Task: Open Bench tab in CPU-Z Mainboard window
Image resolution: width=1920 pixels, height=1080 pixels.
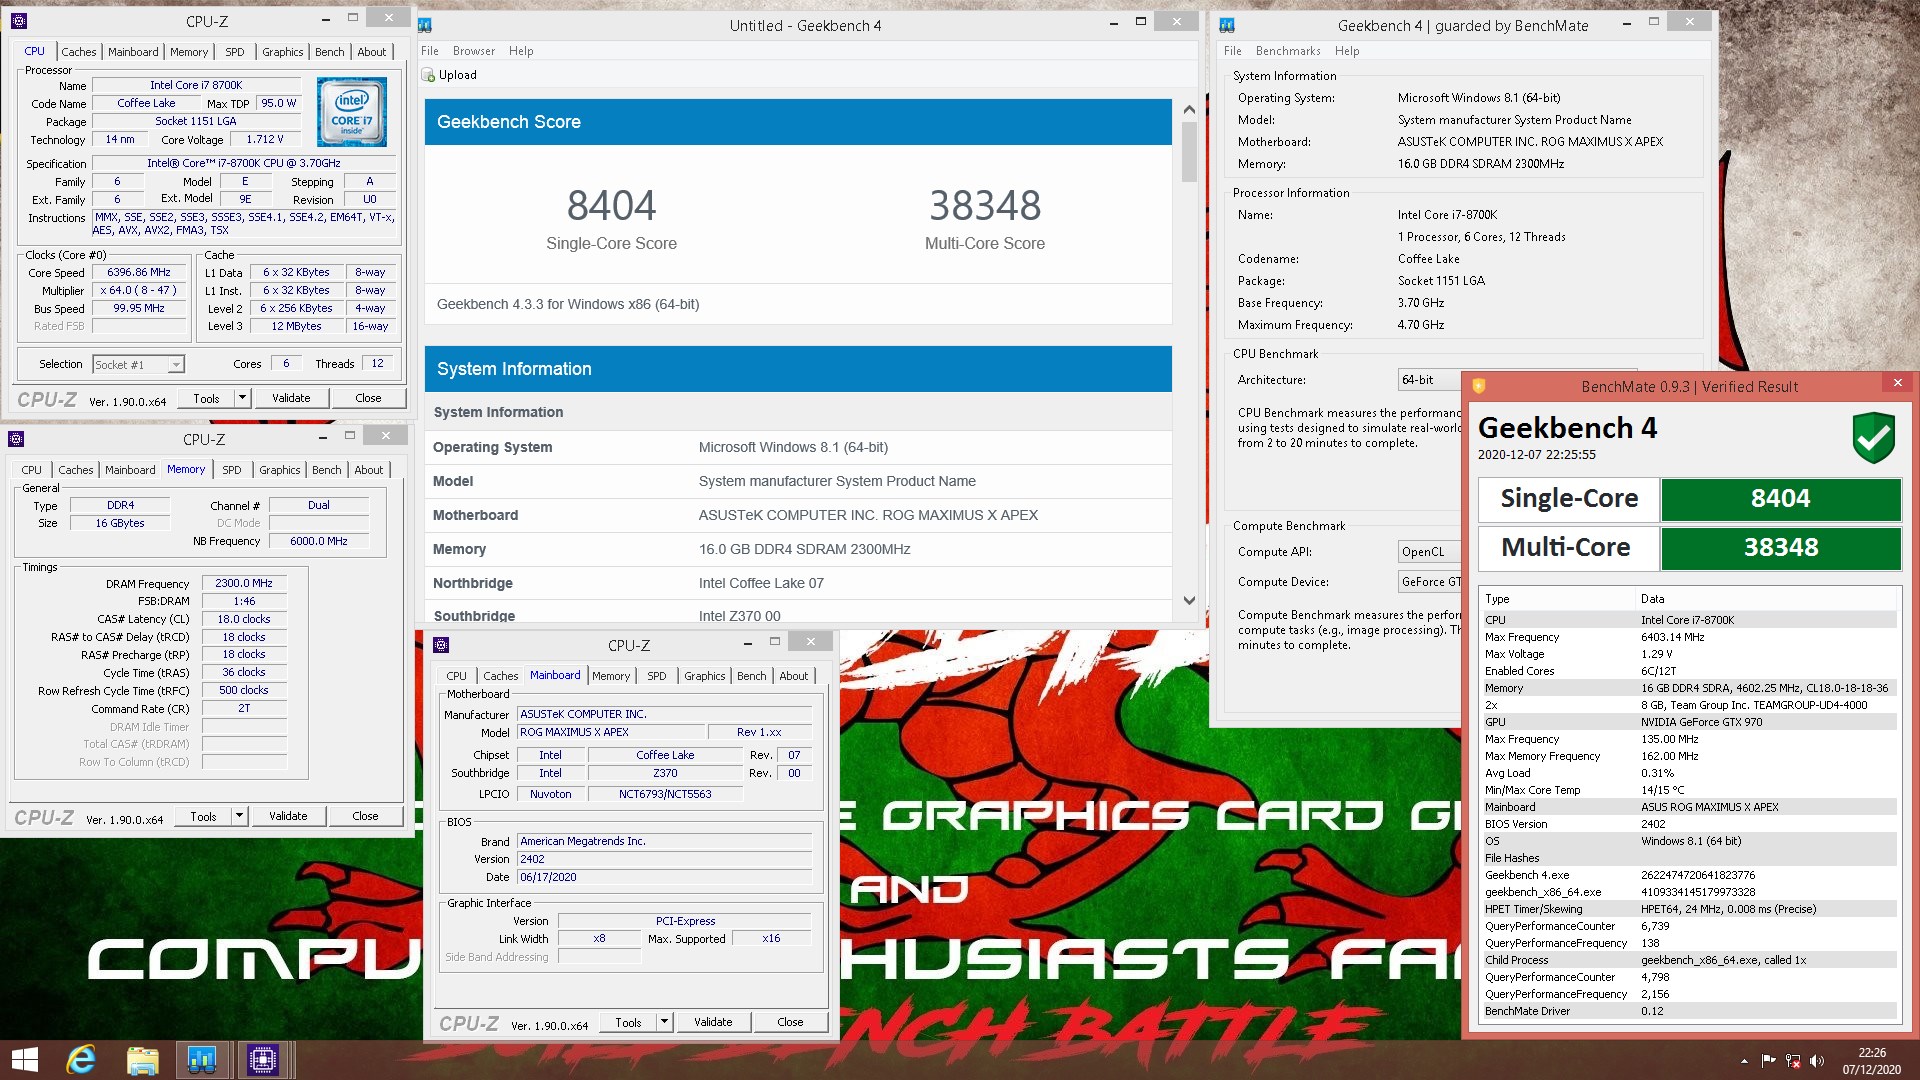Action: pyautogui.click(x=752, y=676)
